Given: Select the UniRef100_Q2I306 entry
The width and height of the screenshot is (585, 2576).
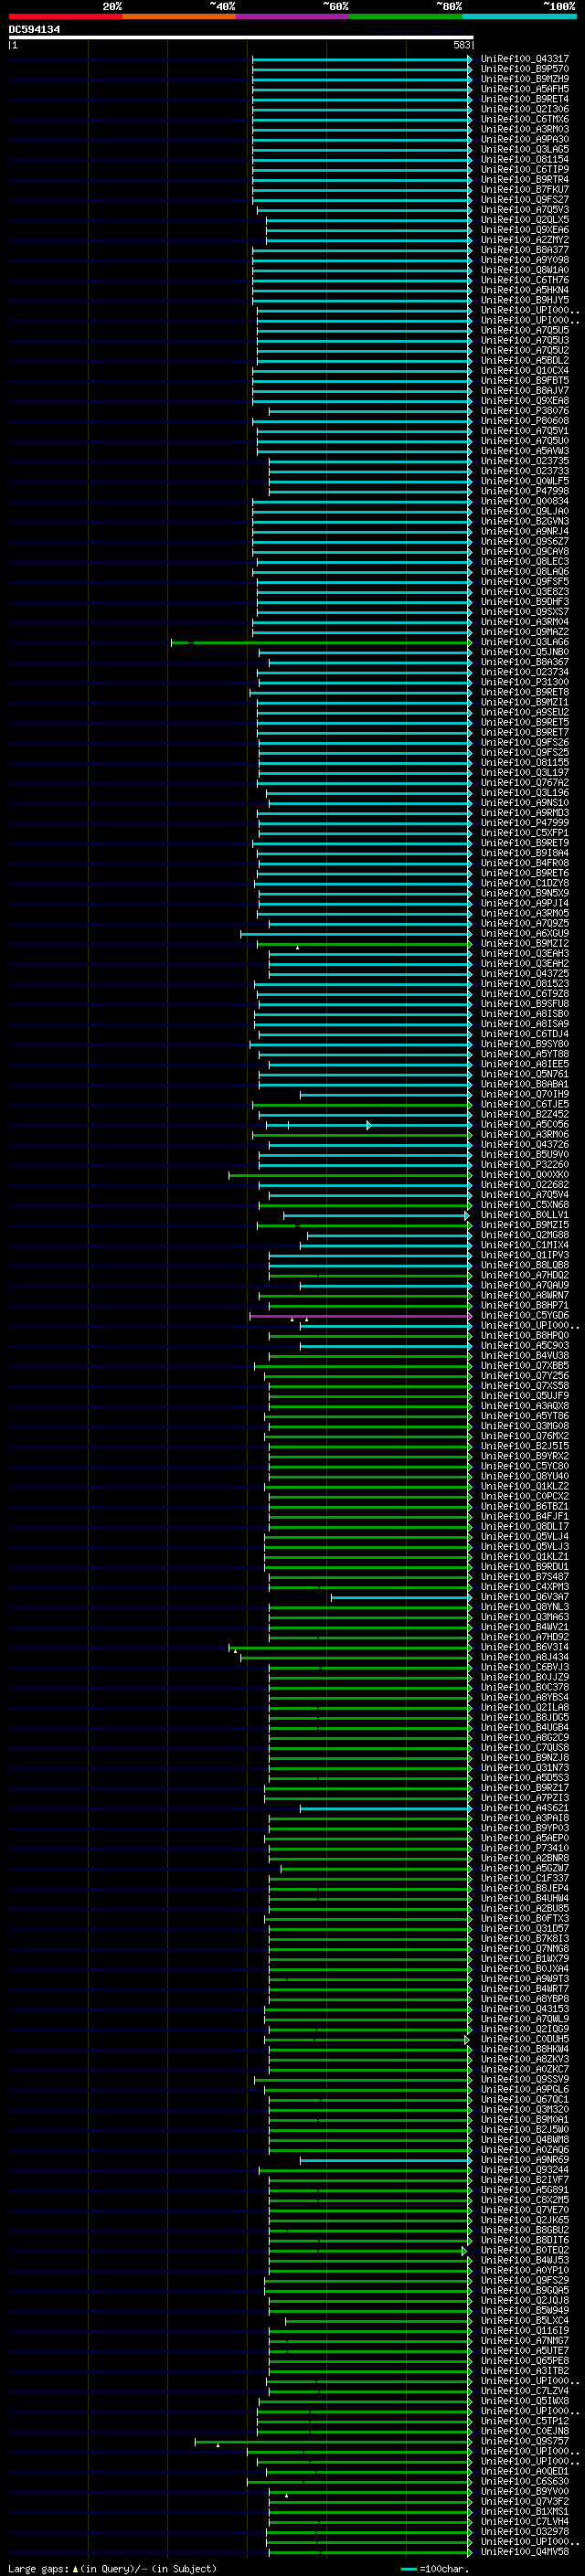Looking at the screenshot, I should coord(525,109).
